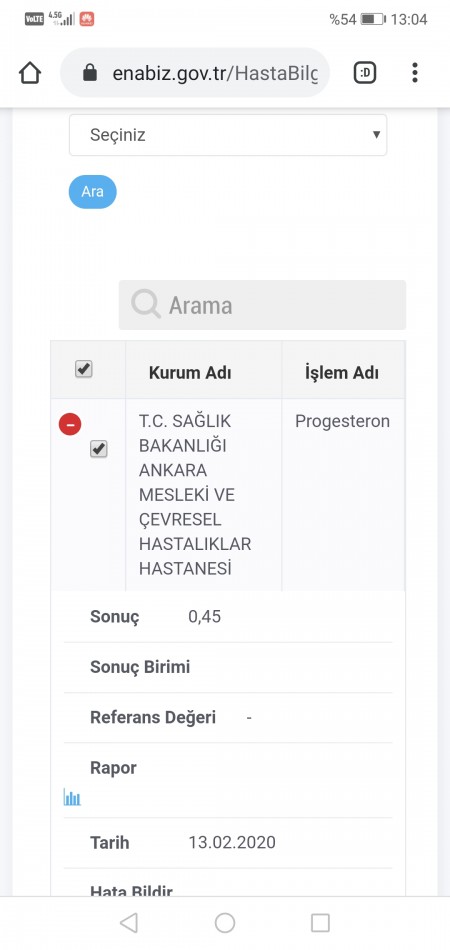The width and height of the screenshot is (450, 950).
Task: Tap the magnifier icon in Arama box
Action: pyautogui.click(x=145, y=304)
